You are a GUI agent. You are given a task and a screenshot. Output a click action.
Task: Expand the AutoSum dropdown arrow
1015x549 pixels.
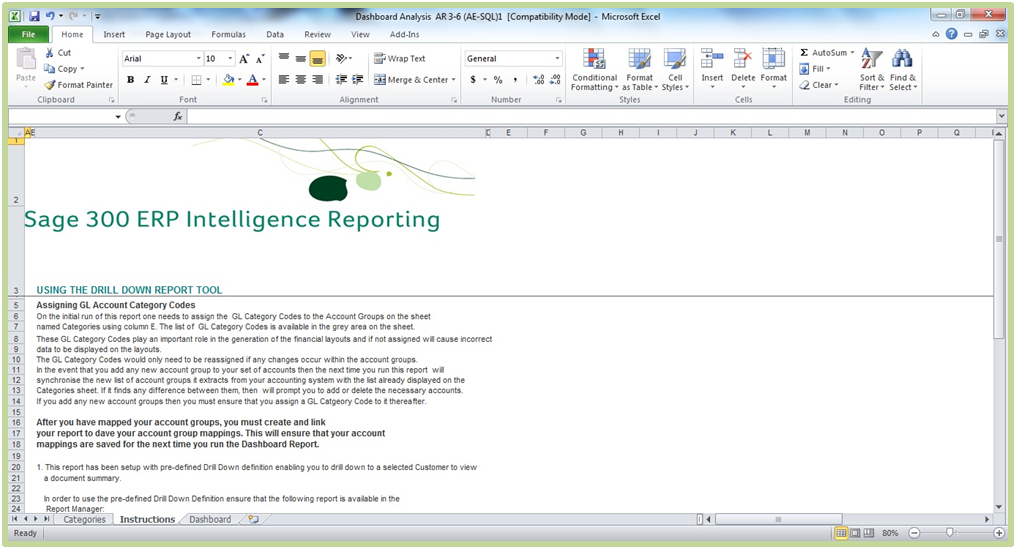click(852, 52)
